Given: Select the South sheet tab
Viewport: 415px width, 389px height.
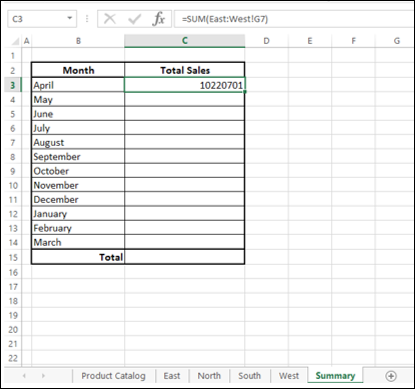Looking at the screenshot, I should tap(249, 376).
